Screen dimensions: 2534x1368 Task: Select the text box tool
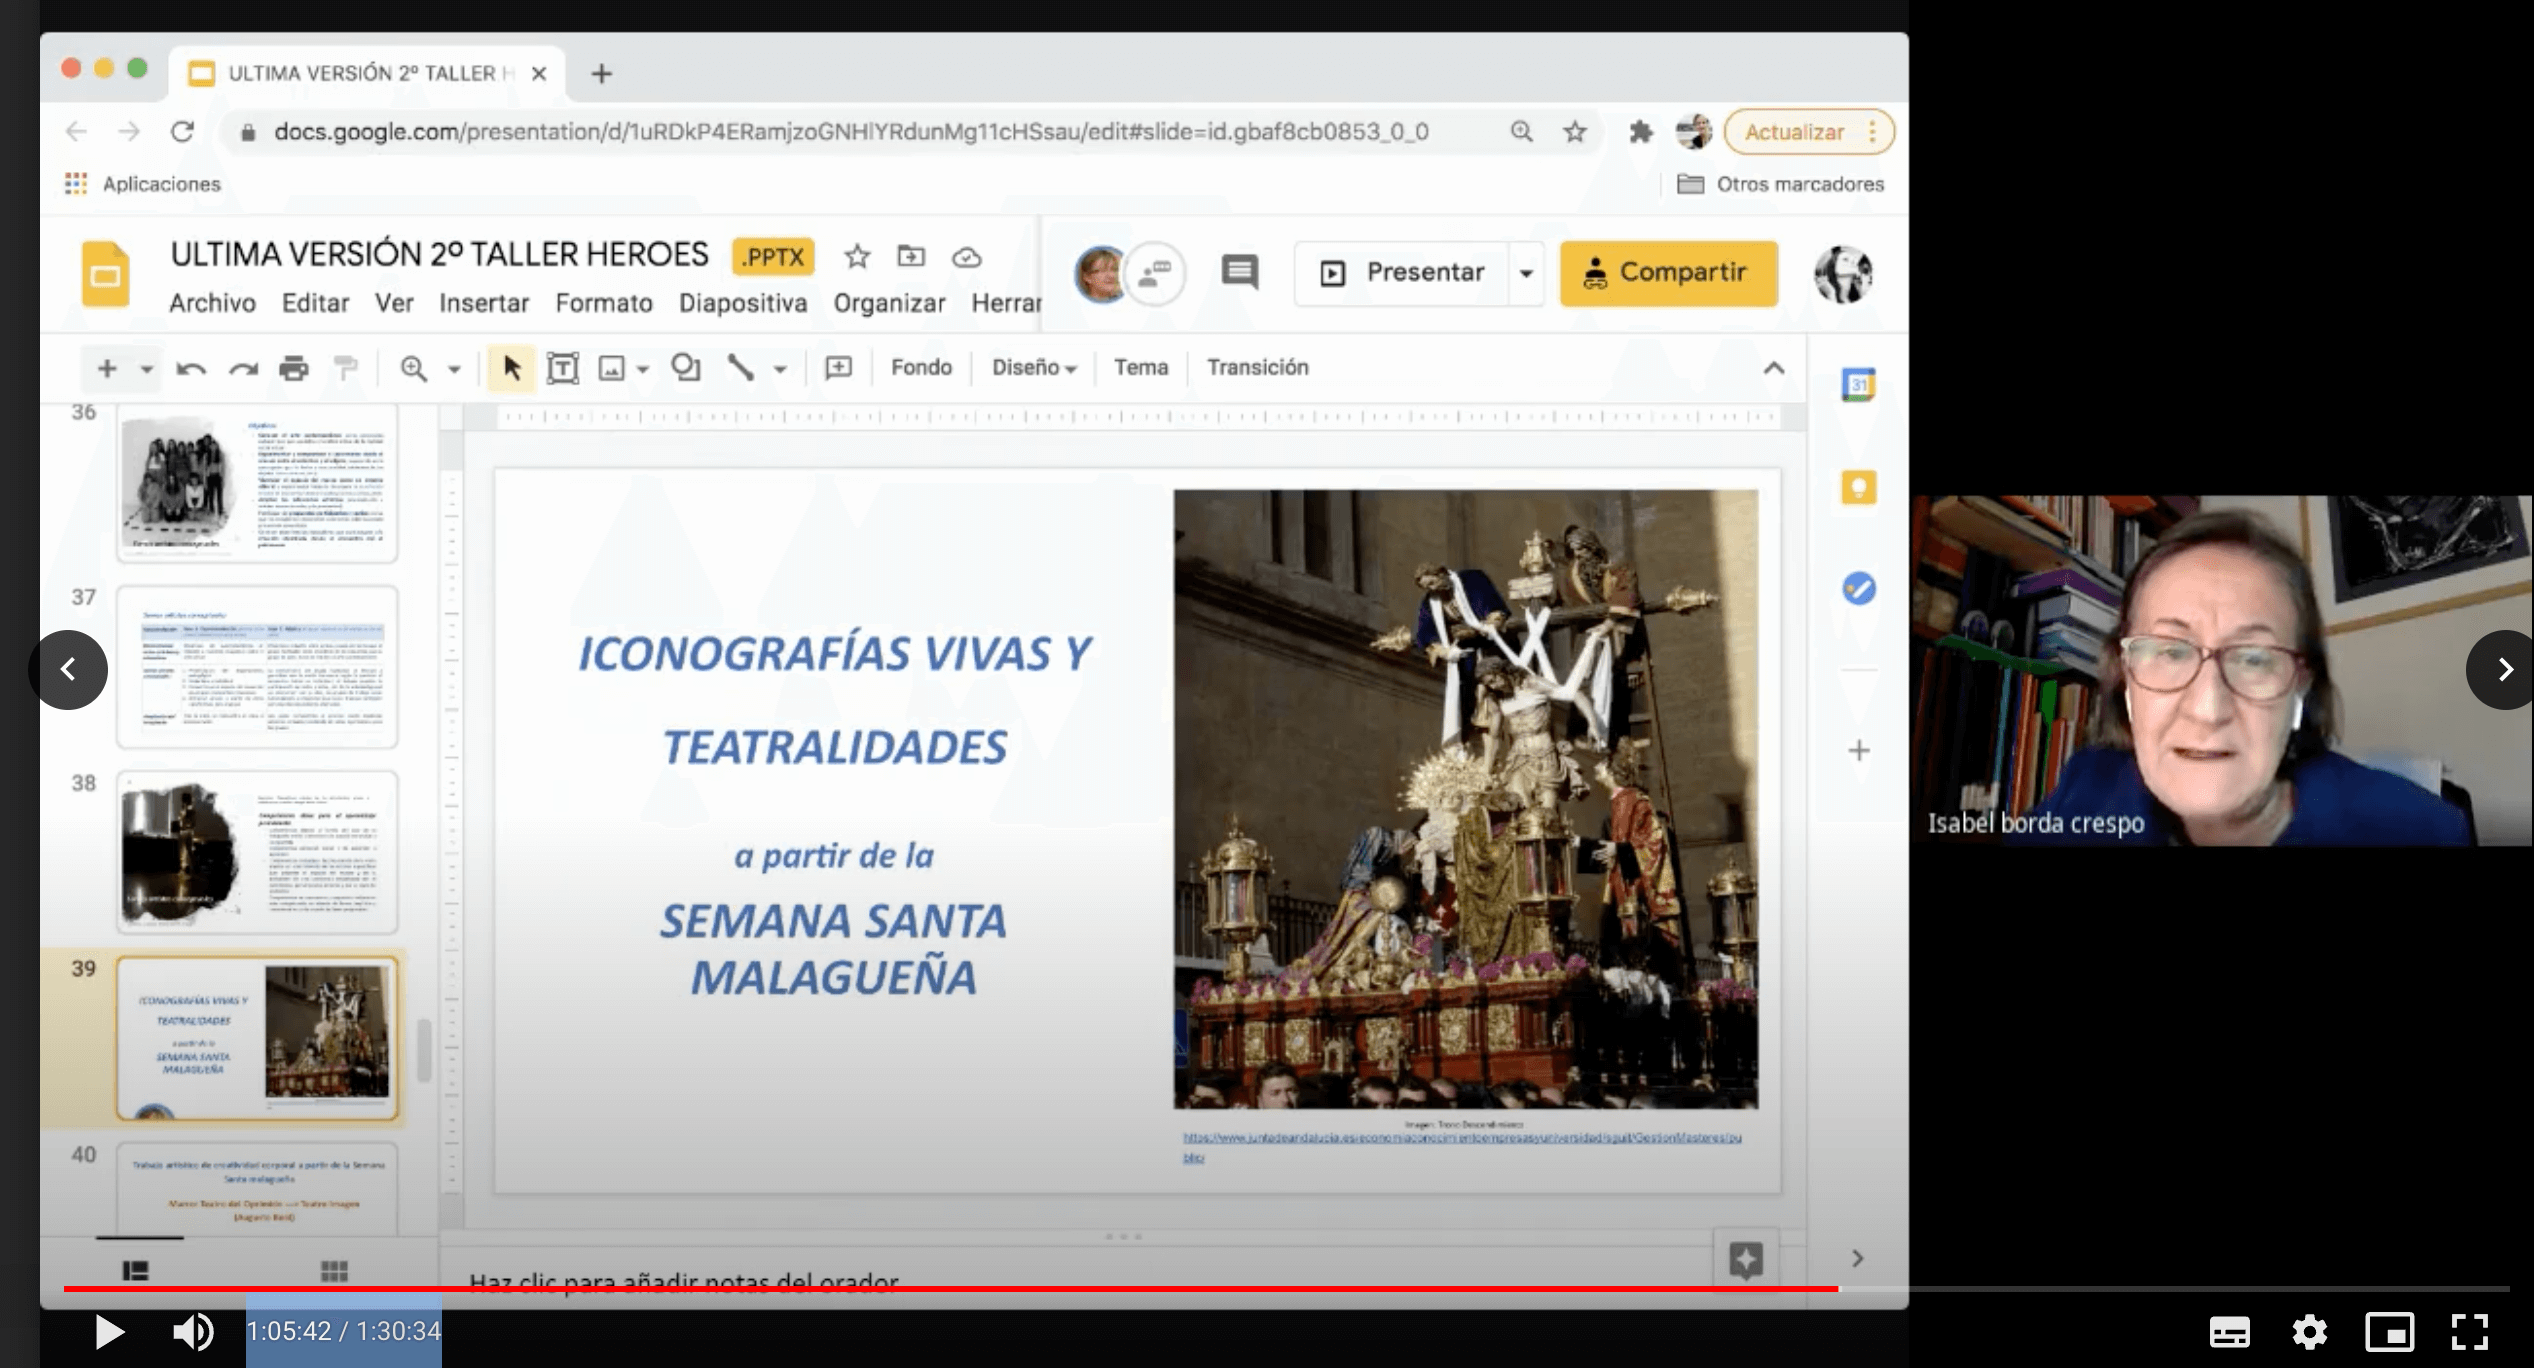click(x=563, y=368)
